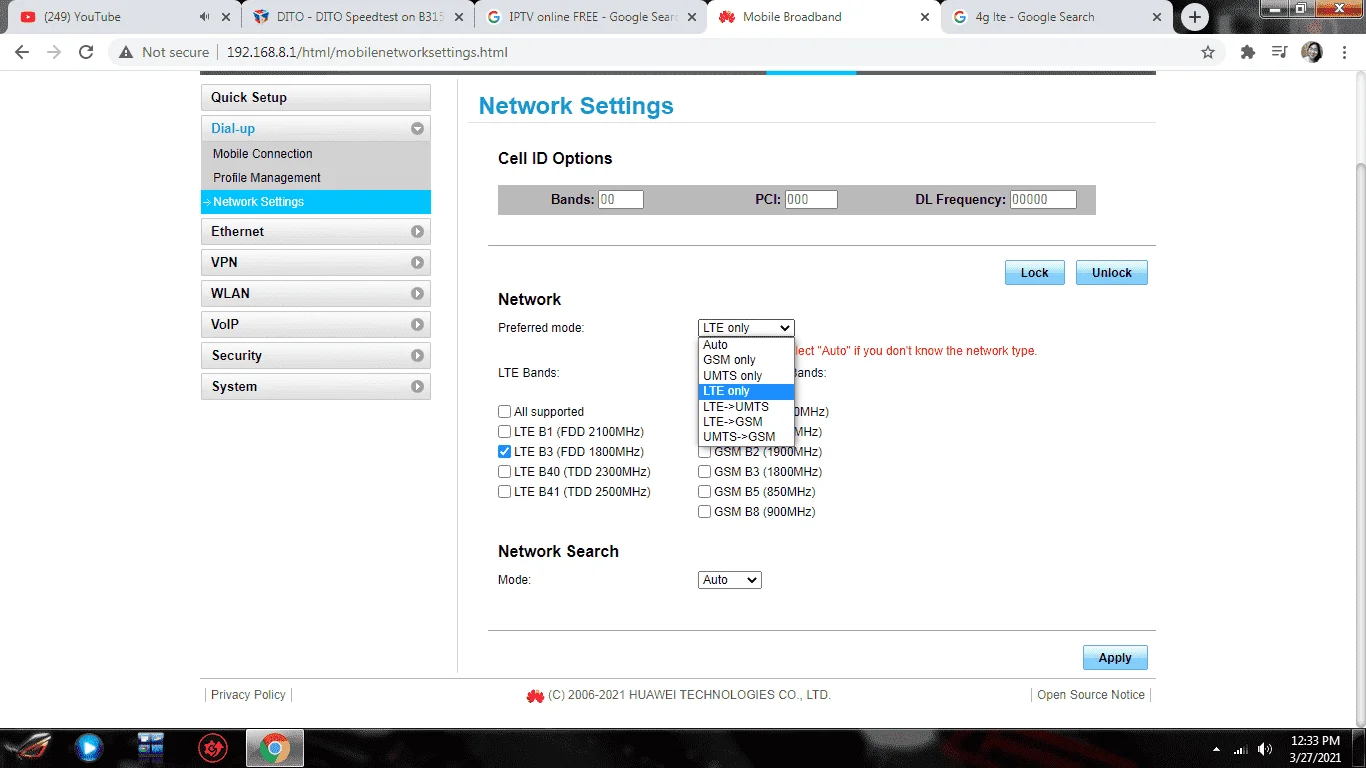This screenshot has height=768, width=1366.
Task: Uncheck LTE B3 (FDD 1800MHz)
Action: point(505,452)
